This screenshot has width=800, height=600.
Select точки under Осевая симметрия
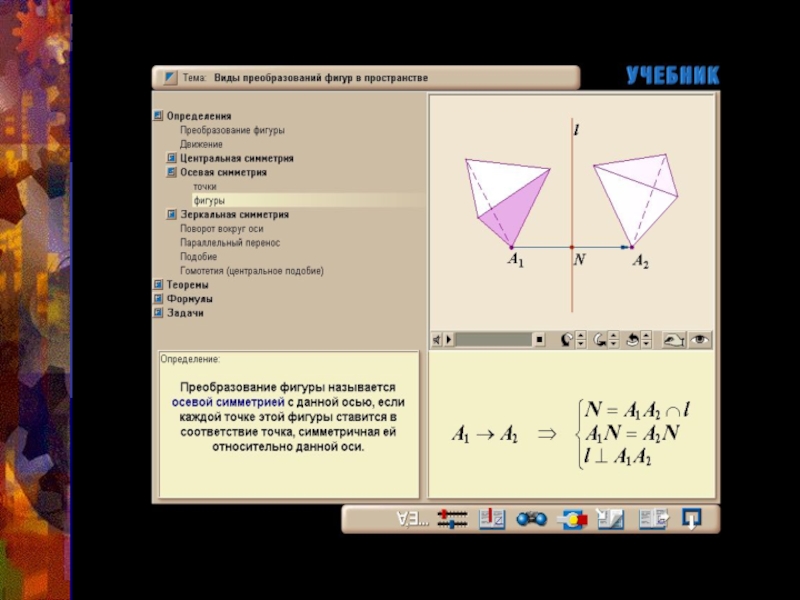(205, 187)
